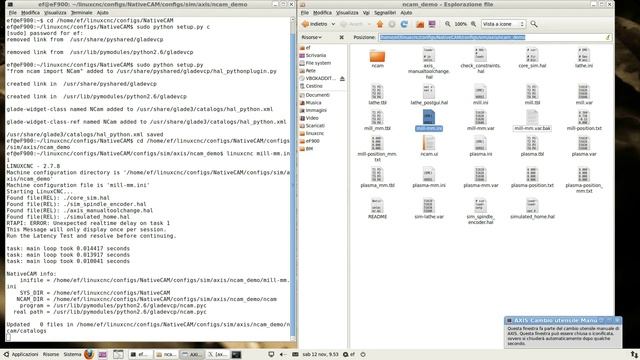Open the Vai menu in the file browser
The height and width of the screenshot is (360, 640).
366,13
